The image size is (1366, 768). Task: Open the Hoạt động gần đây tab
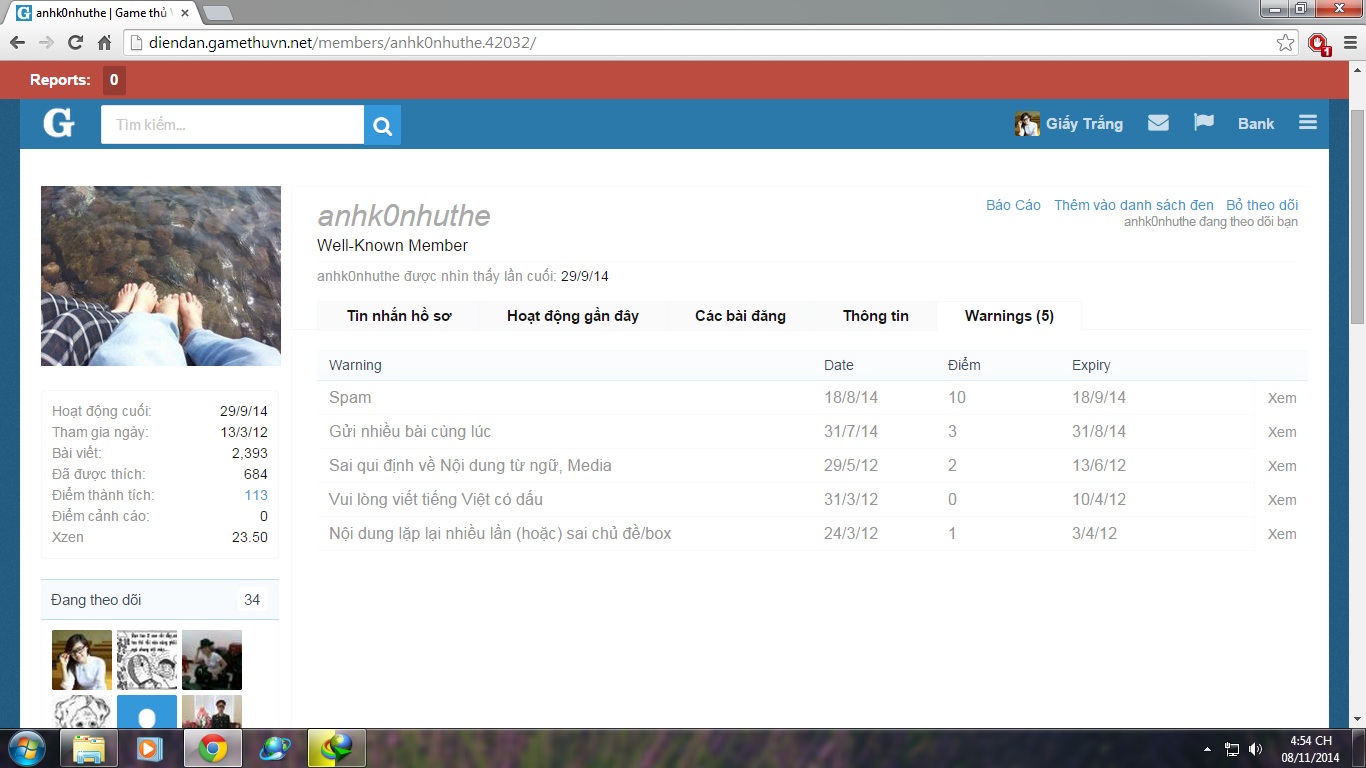572,316
